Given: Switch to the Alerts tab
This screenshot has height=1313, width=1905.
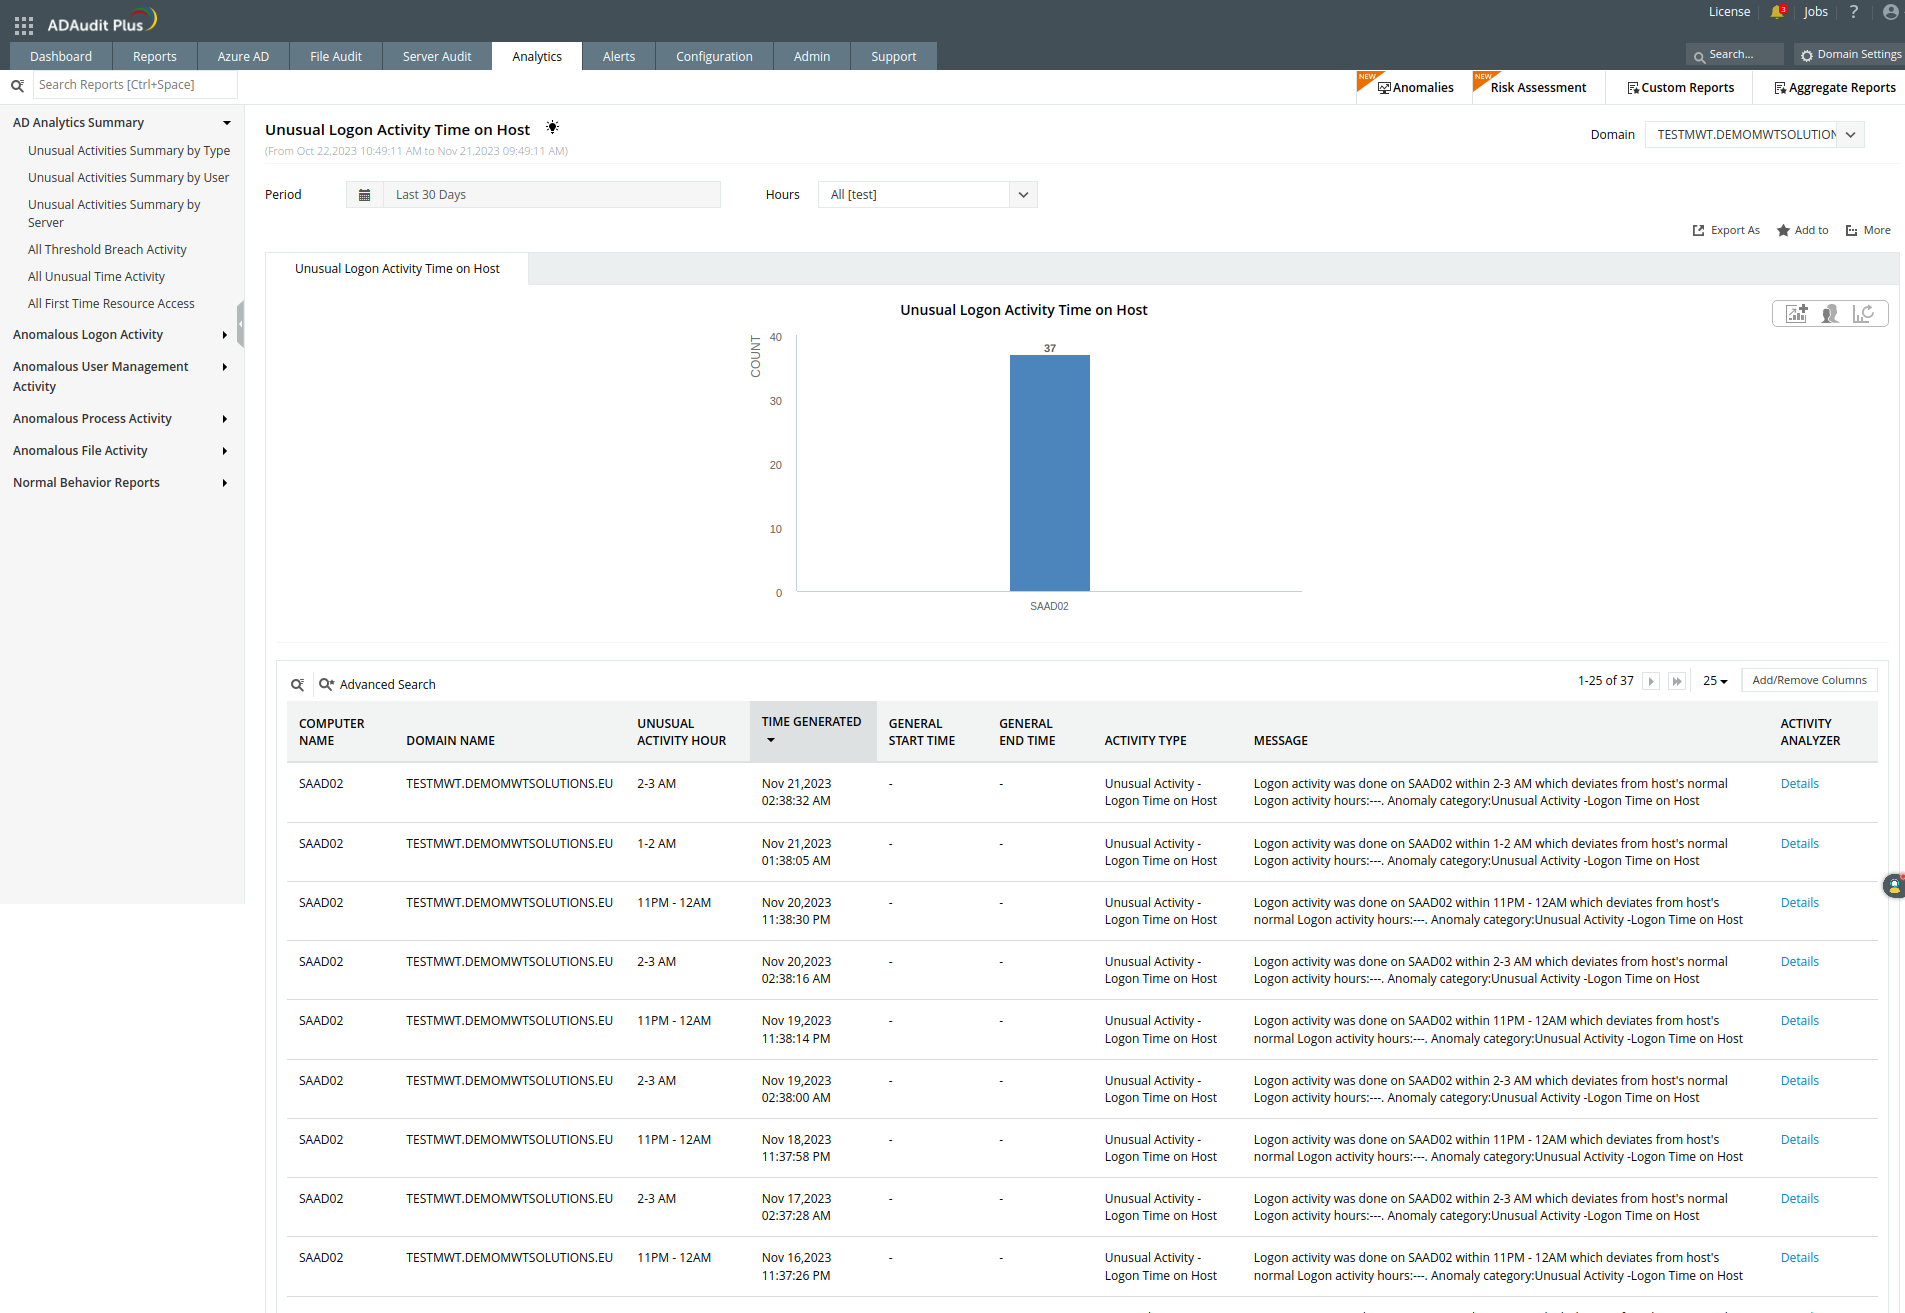Looking at the screenshot, I should (618, 57).
